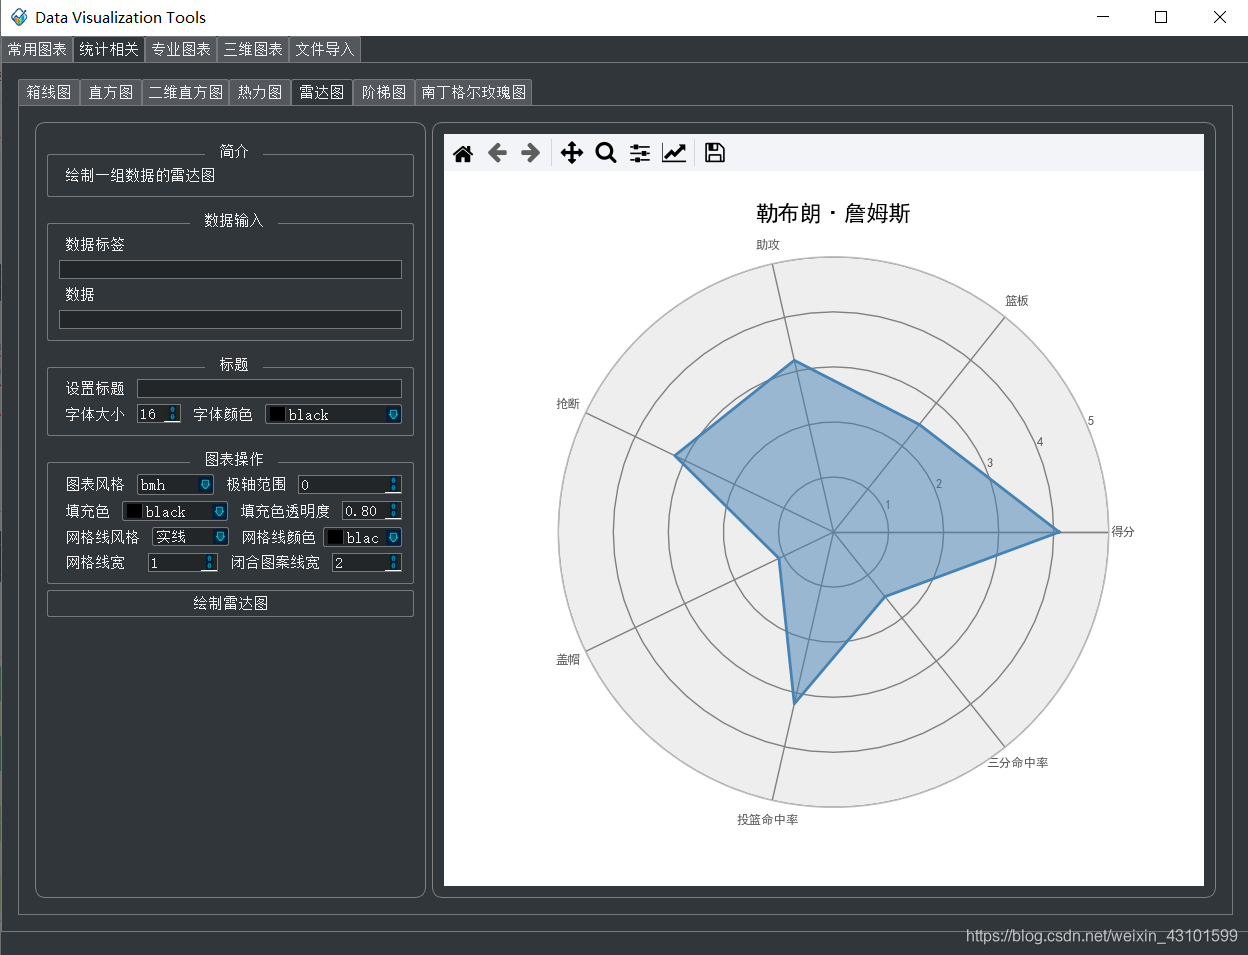Go back to previous chart view
This screenshot has width=1248, height=955.
click(x=497, y=153)
